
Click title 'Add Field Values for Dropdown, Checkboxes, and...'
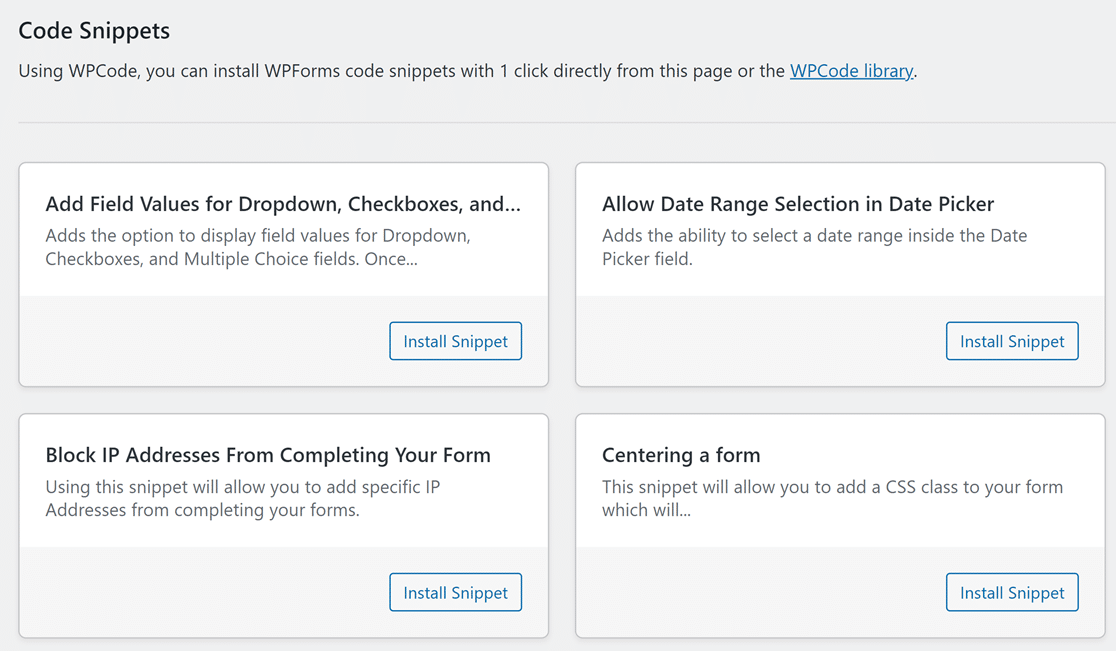(283, 204)
